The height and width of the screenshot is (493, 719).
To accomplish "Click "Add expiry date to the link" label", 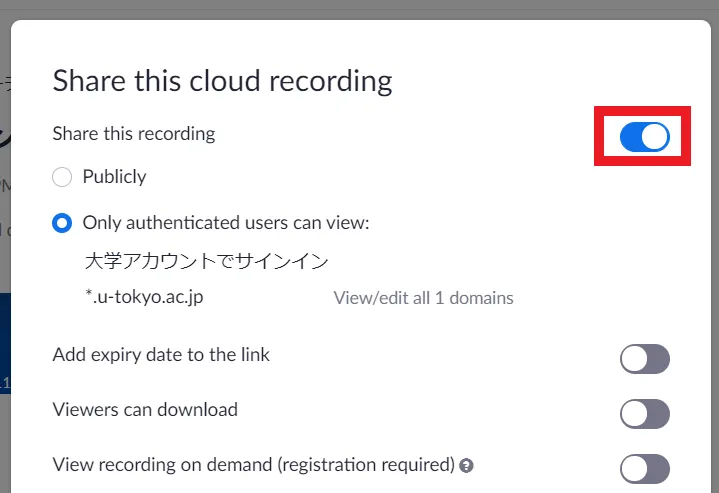I will coord(160,355).
